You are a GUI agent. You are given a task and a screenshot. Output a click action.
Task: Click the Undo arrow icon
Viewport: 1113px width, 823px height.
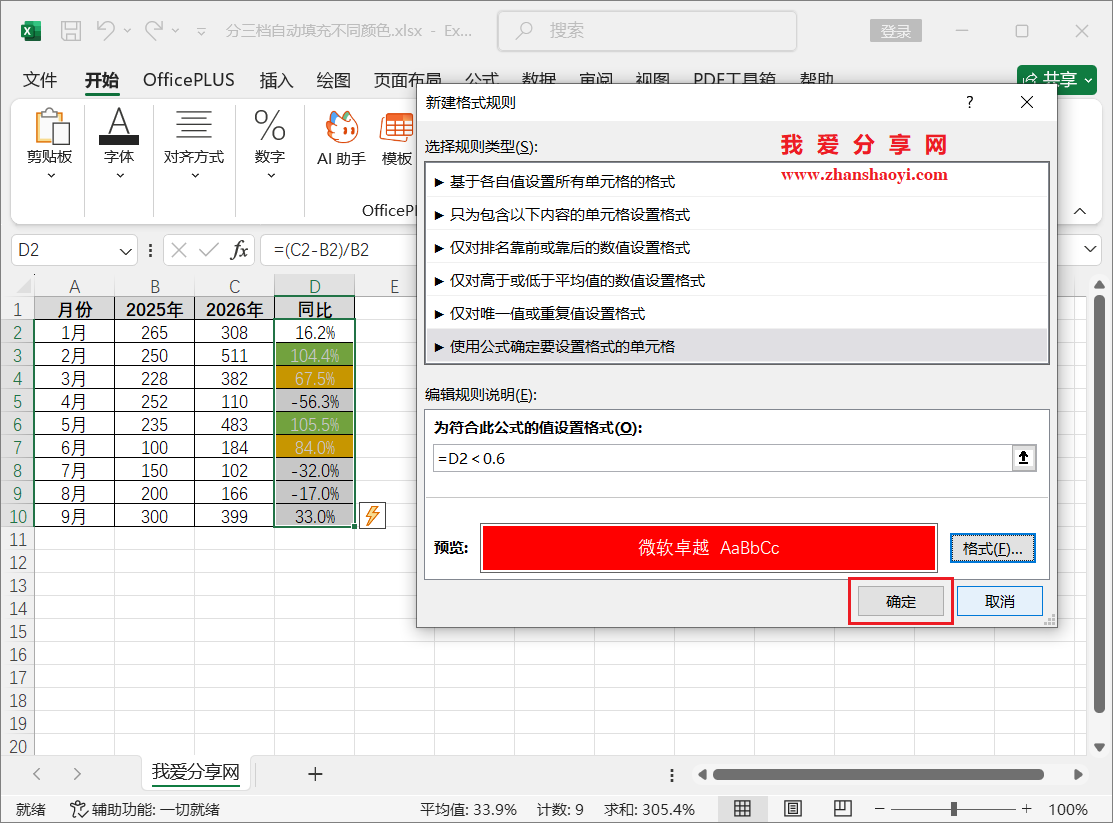pos(106,31)
